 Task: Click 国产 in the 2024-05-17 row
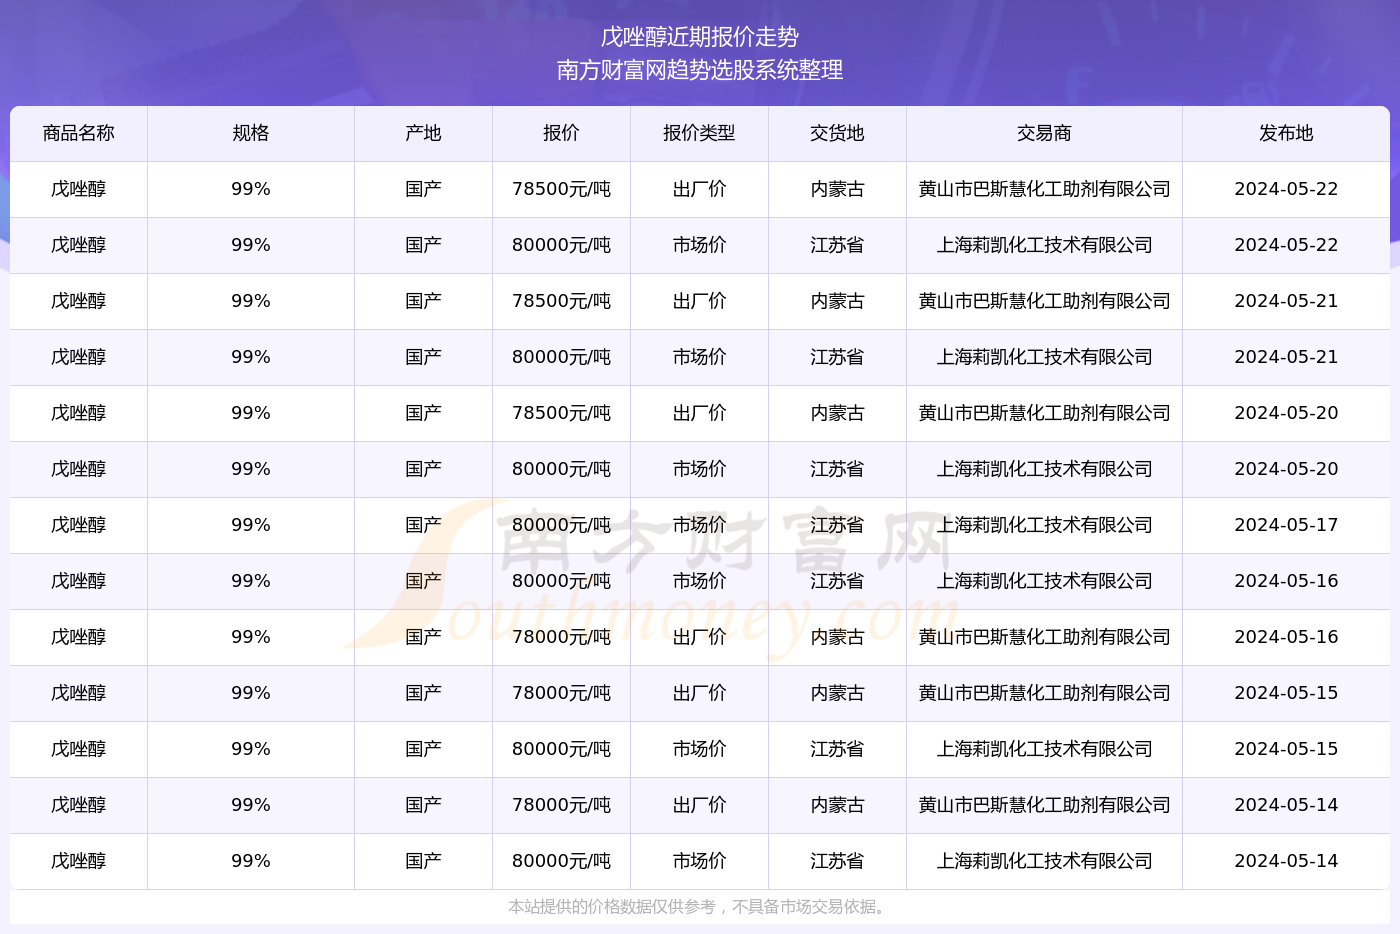pos(424,525)
